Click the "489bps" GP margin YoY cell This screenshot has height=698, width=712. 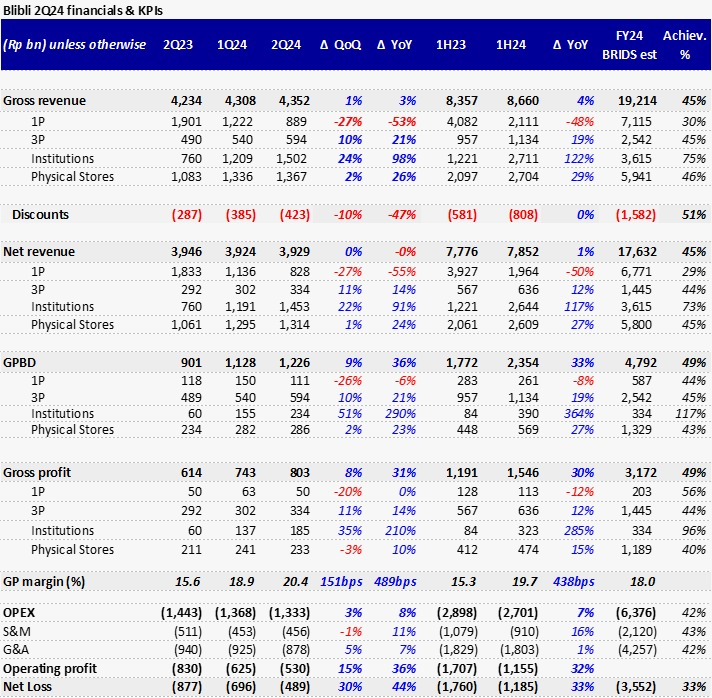click(395, 582)
